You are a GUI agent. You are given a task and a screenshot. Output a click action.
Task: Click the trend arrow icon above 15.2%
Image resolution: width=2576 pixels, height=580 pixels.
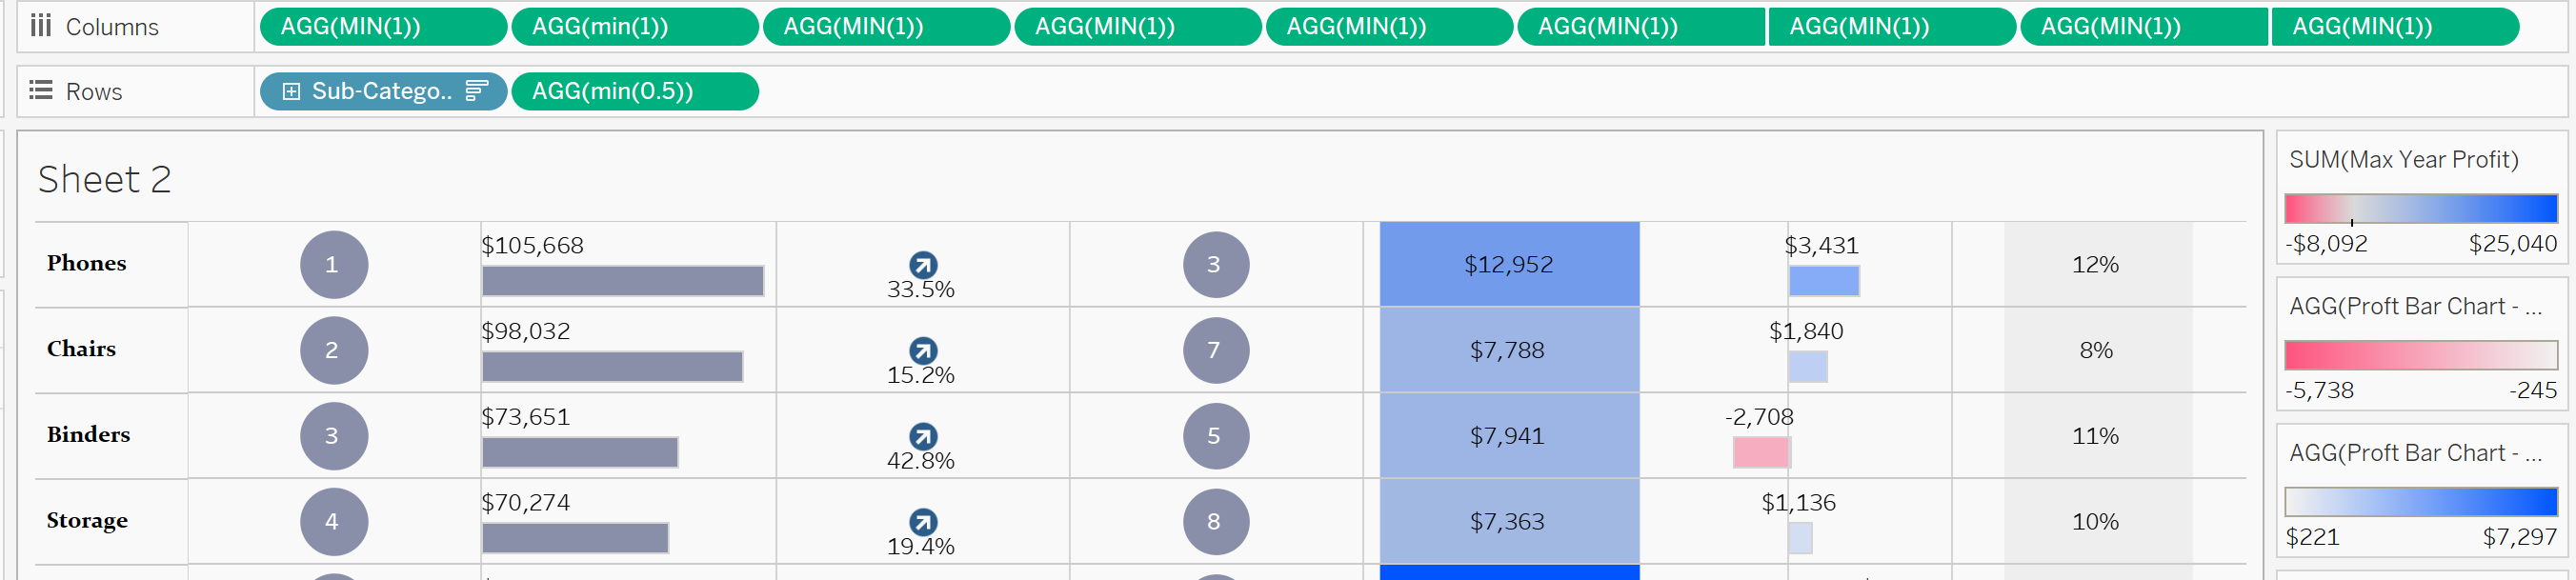coord(922,351)
